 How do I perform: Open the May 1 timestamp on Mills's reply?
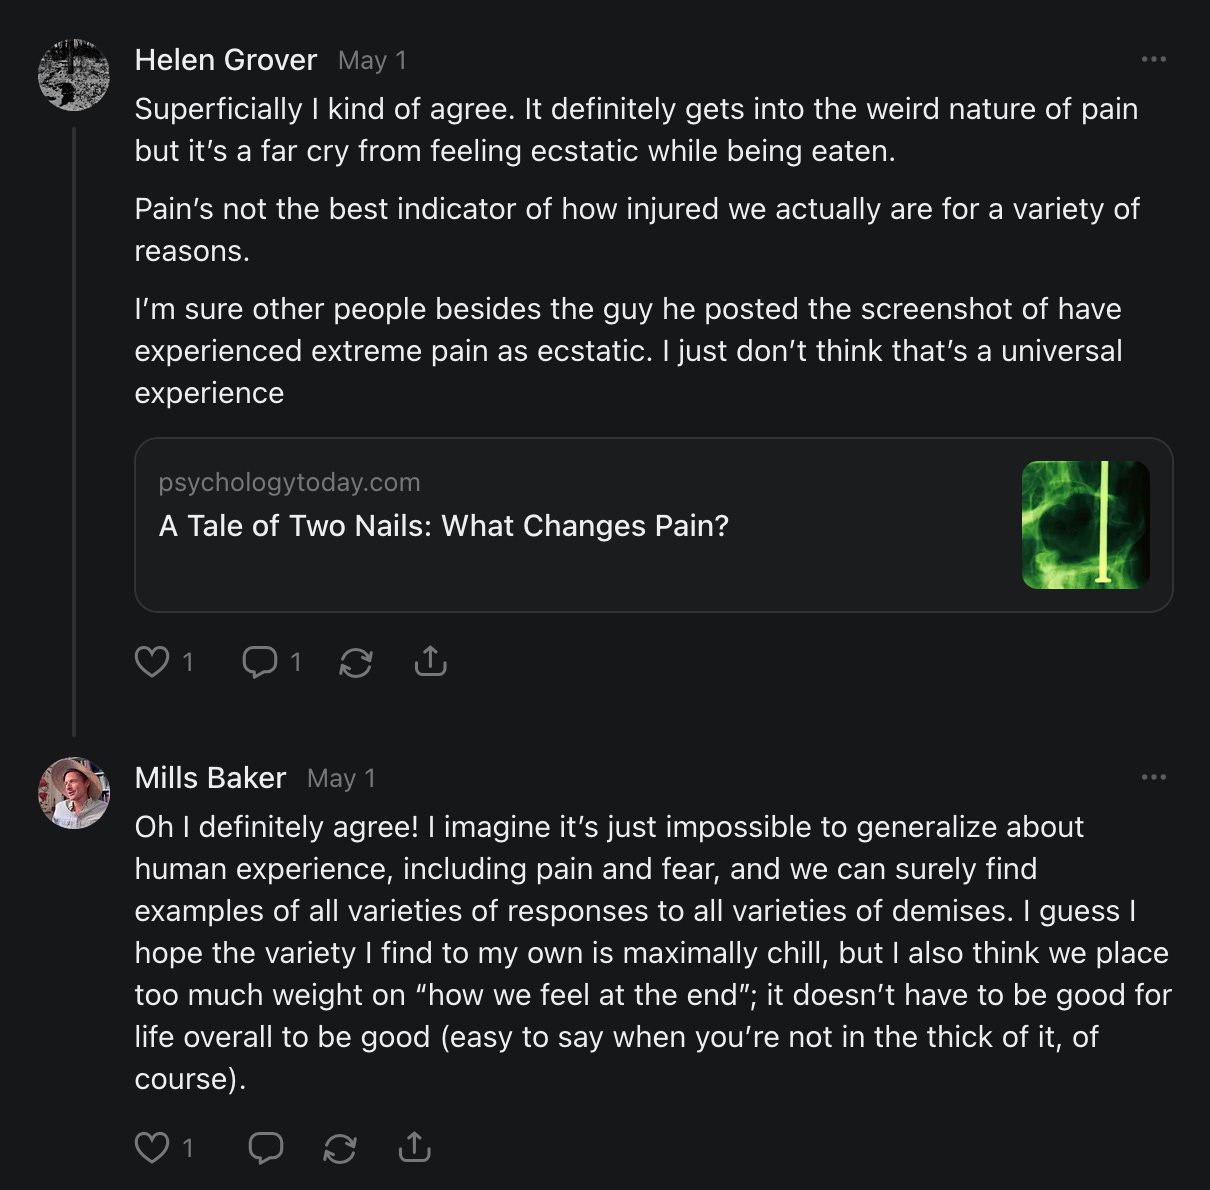(x=341, y=779)
